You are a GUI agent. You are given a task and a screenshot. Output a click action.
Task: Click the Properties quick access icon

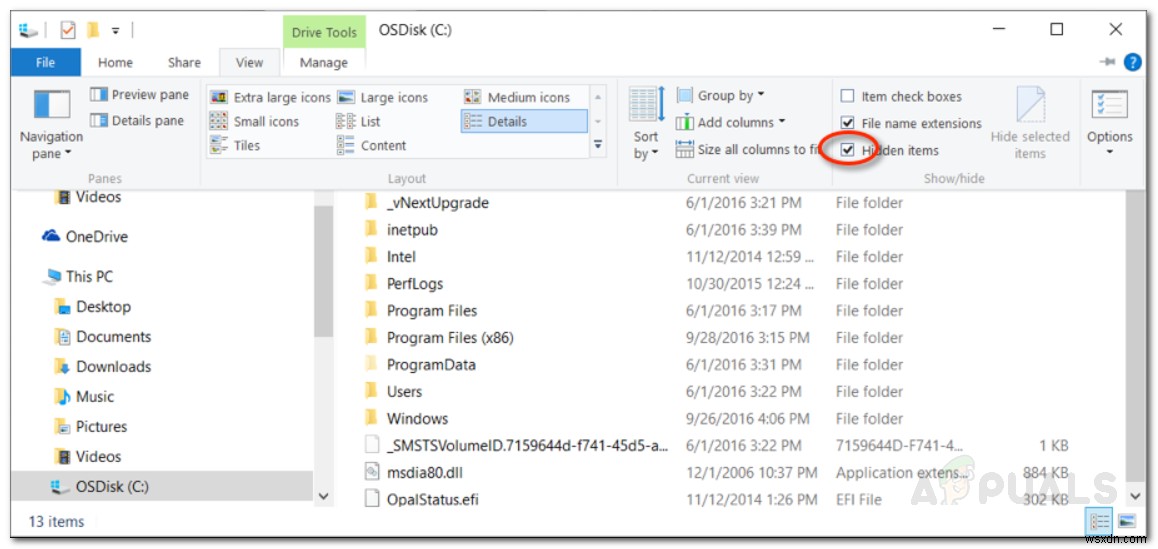68,30
